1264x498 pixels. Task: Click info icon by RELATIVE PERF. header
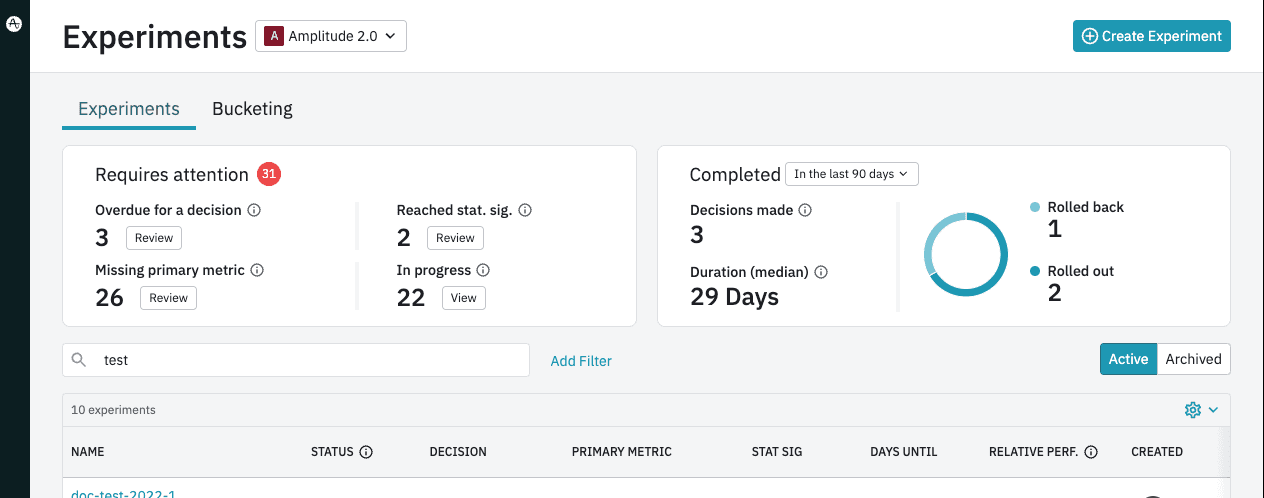(1091, 452)
